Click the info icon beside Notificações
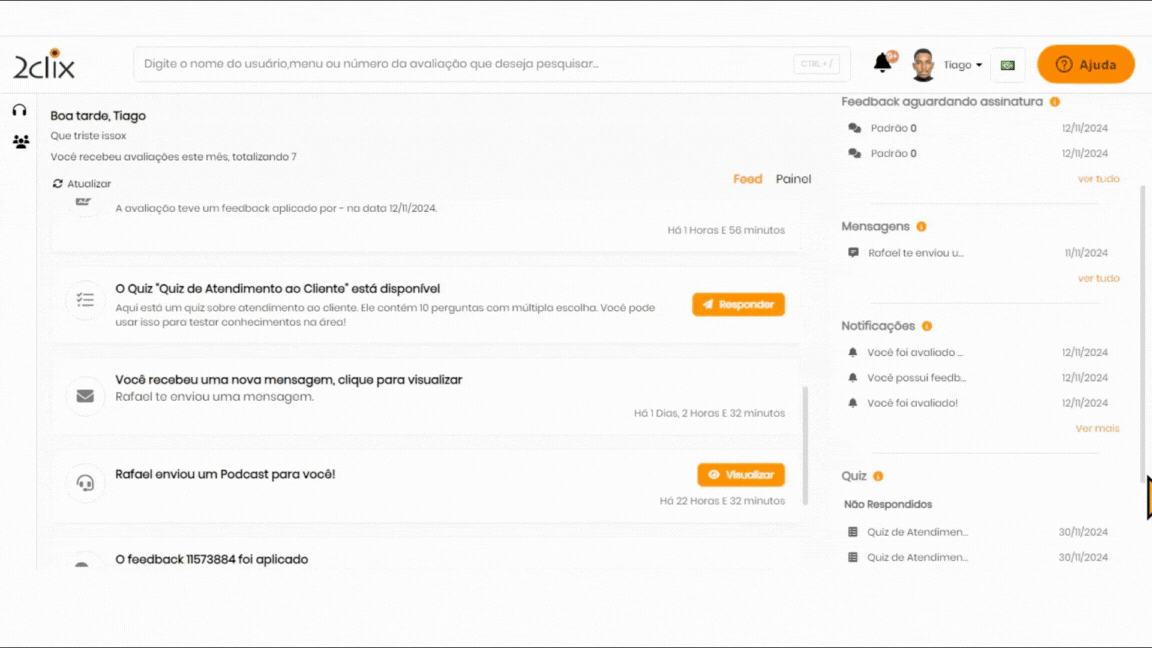1152x648 pixels. [927, 326]
